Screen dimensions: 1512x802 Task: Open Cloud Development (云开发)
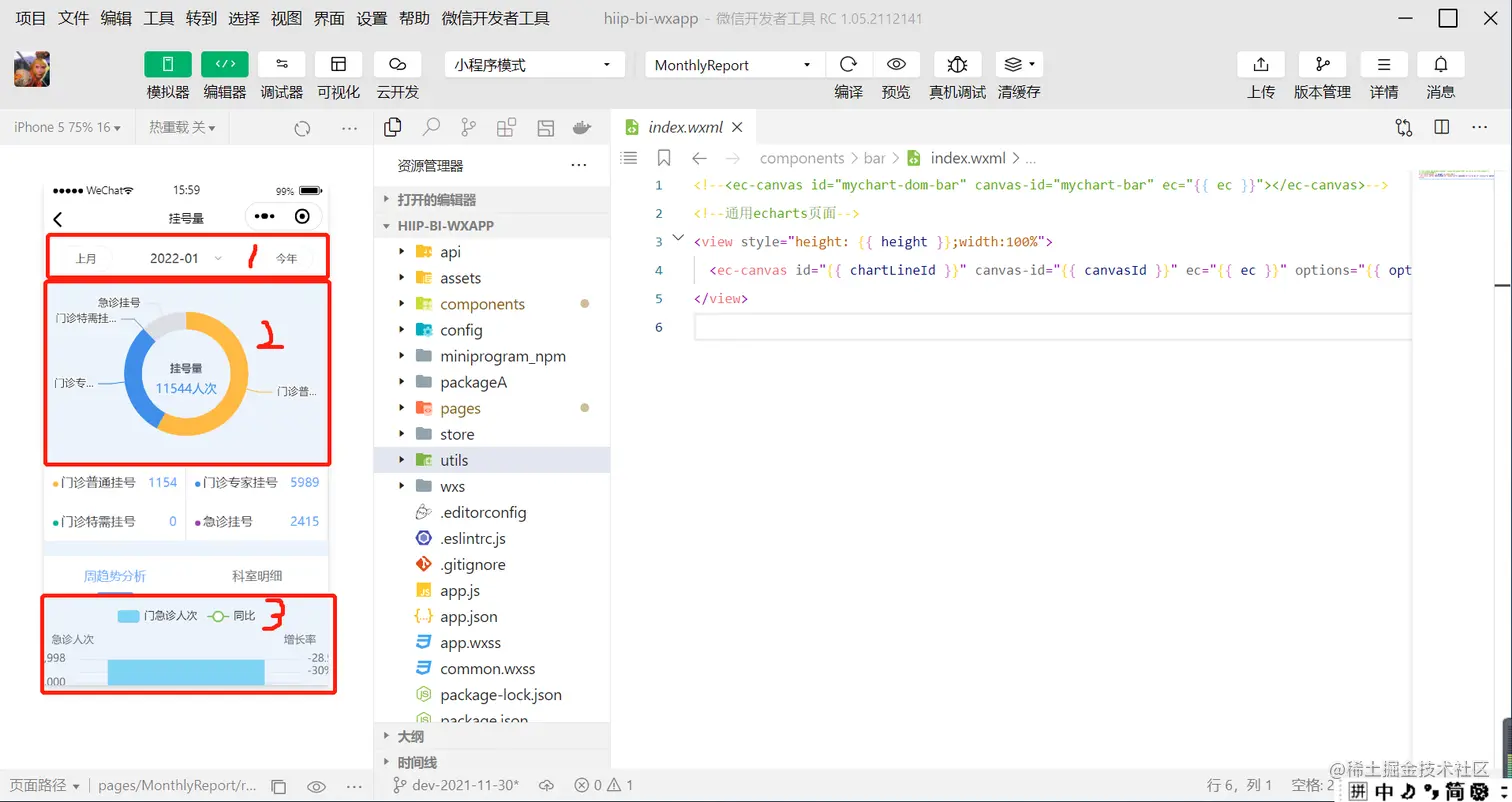tap(397, 64)
